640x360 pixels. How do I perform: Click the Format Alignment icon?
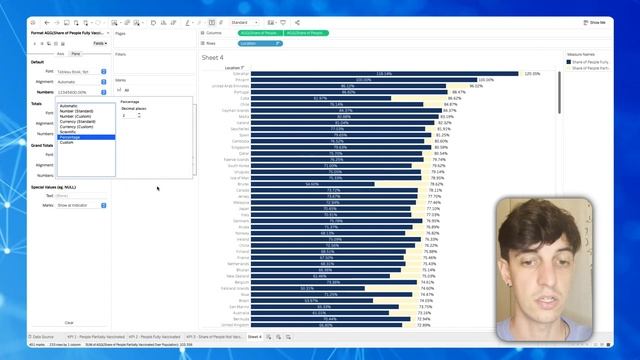pos(42,44)
